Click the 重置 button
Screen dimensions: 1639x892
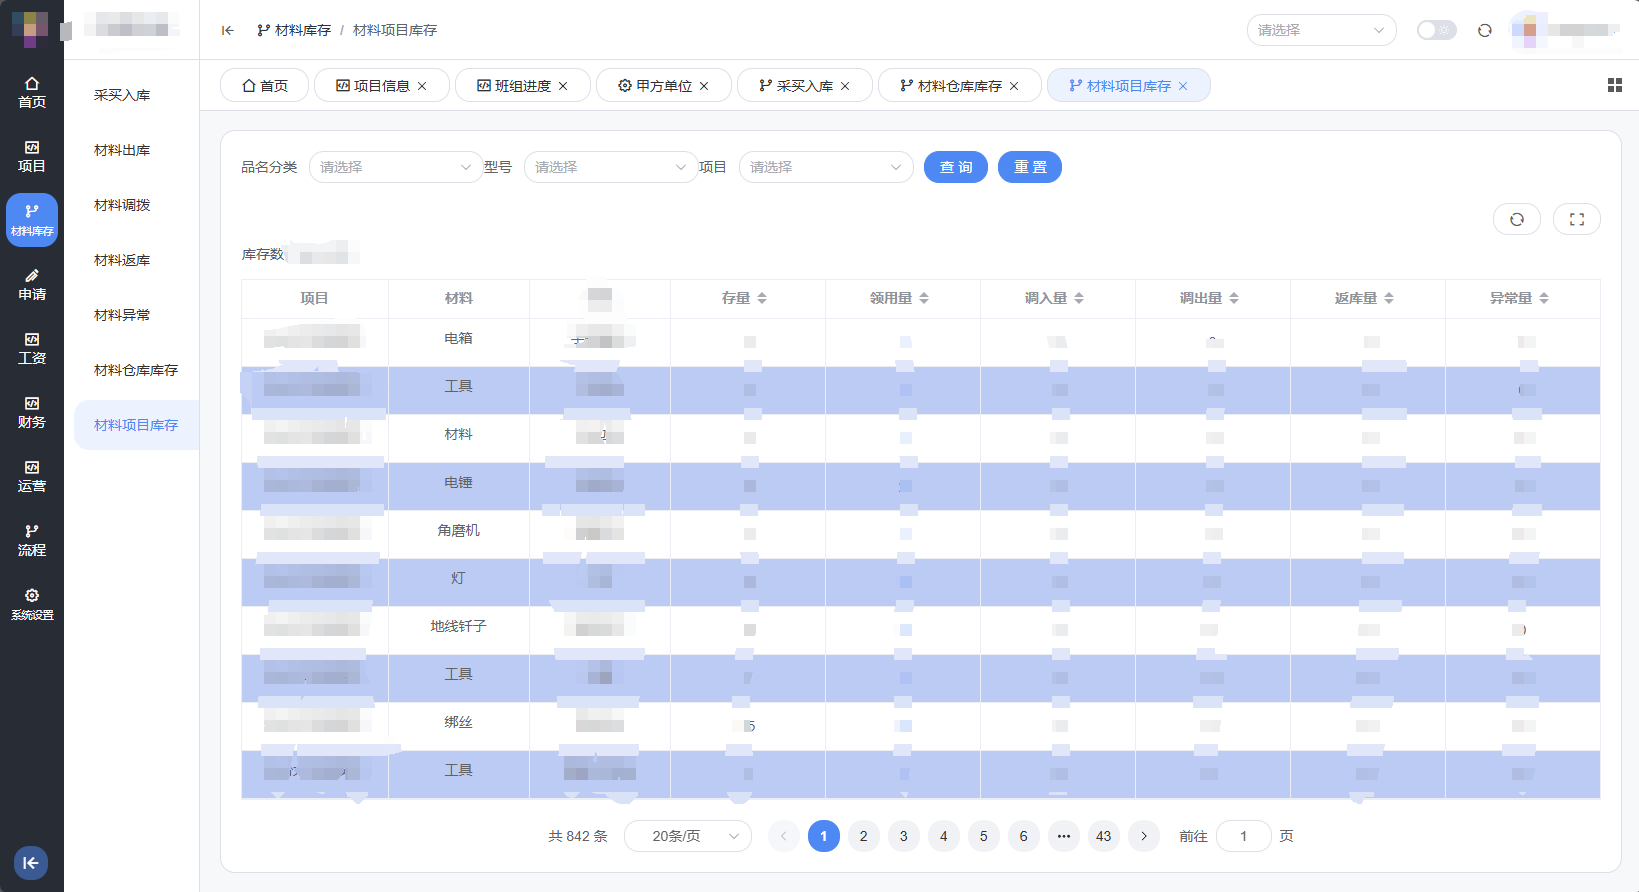click(x=1030, y=167)
